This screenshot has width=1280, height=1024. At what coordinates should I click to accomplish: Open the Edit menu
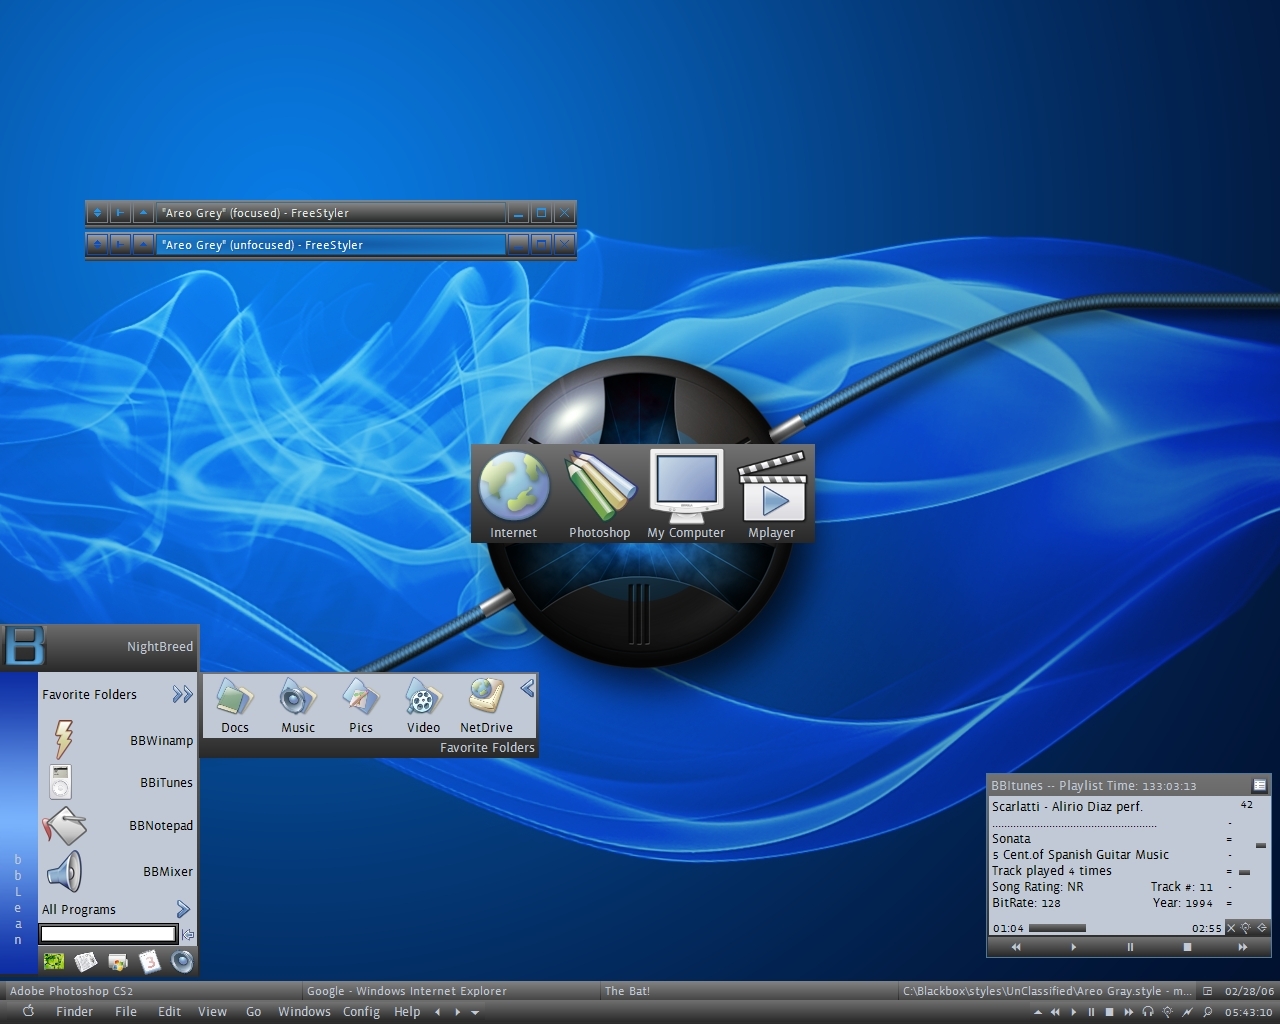coord(169,1012)
